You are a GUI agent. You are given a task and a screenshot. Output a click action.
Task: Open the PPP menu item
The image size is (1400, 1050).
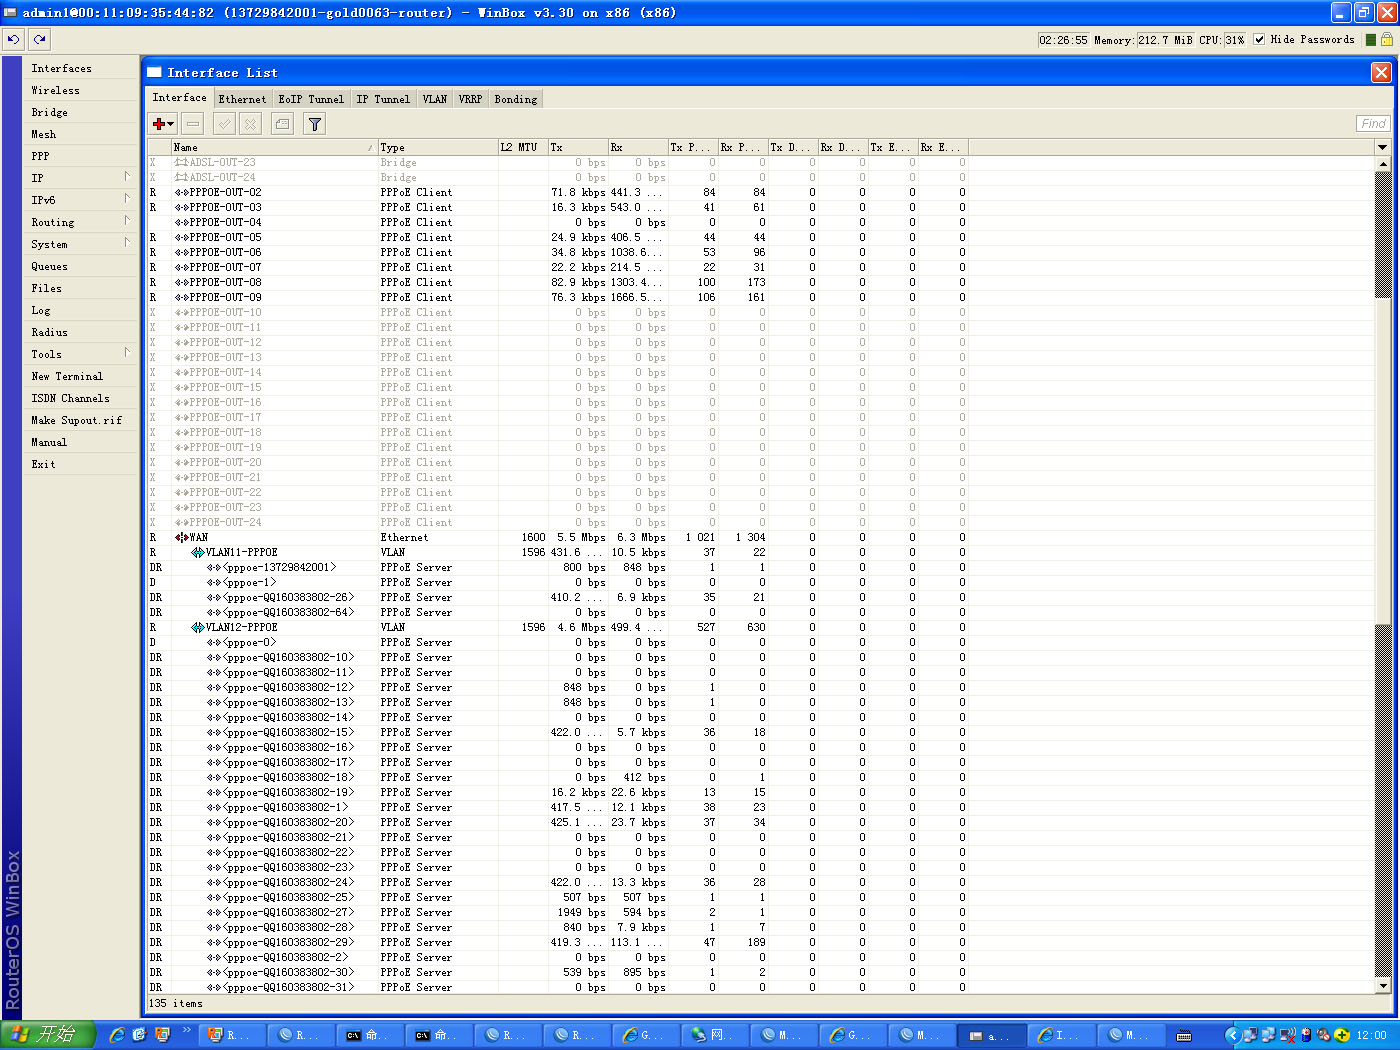pos(80,156)
